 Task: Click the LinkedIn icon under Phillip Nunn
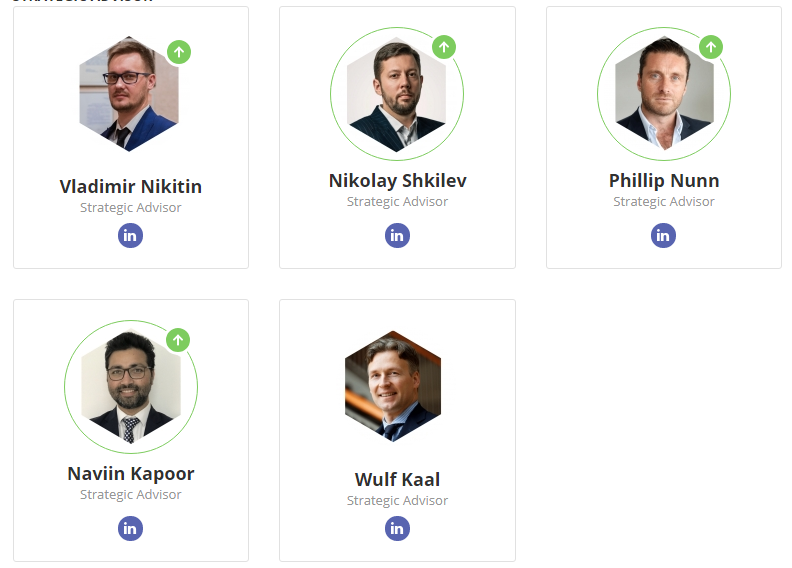click(x=663, y=236)
